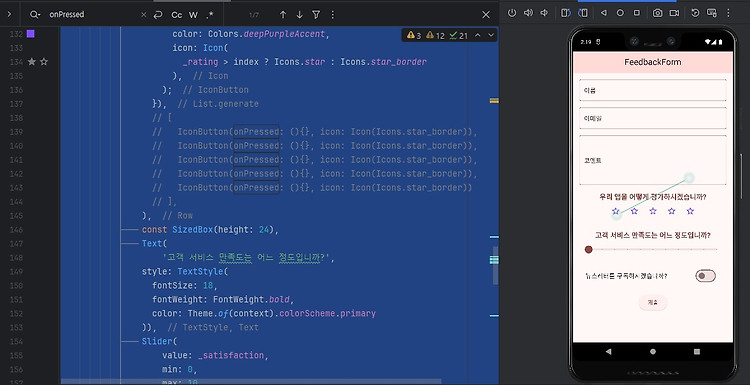The image size is (750, 385).
Task: Click FontWeight.bold text on line 151
Action: pos(251,299)
